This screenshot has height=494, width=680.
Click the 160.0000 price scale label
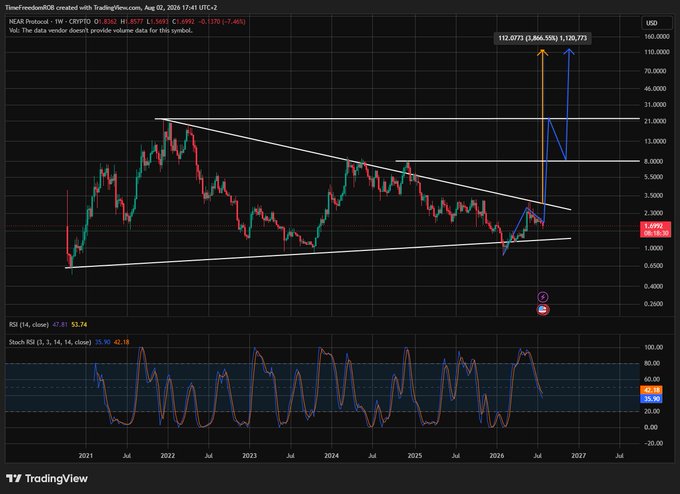click(656, 37)
